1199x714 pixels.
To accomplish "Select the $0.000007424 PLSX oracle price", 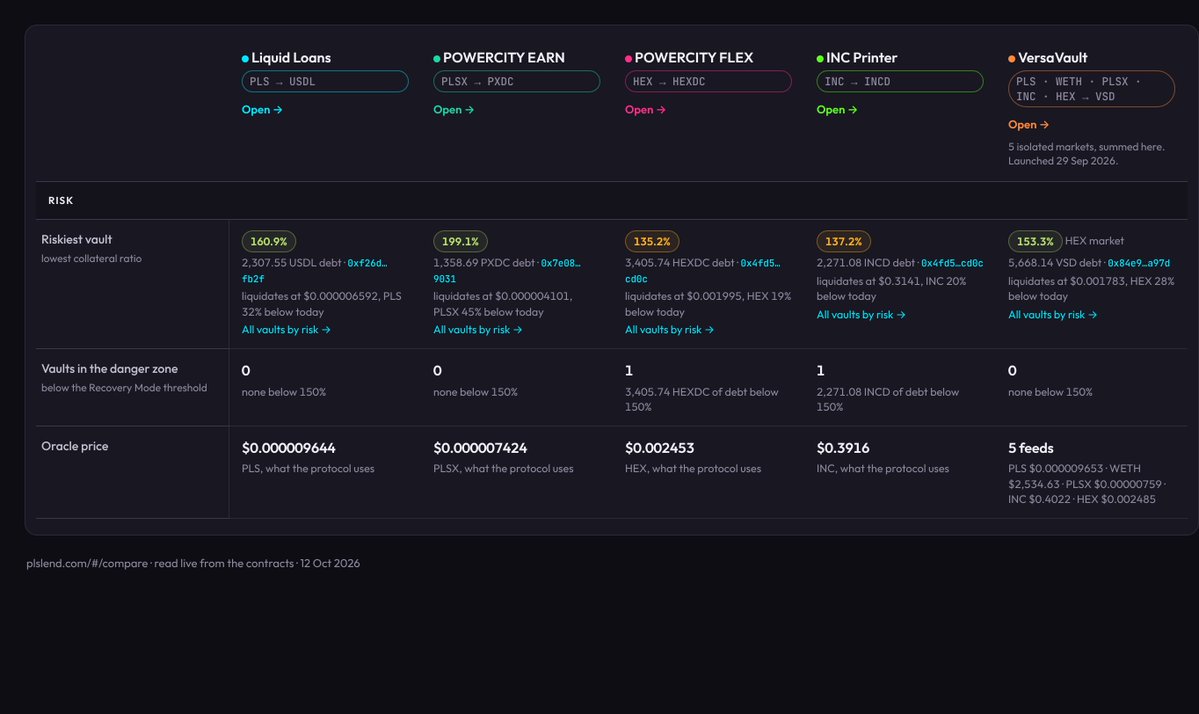I will (x=480, y=448).
